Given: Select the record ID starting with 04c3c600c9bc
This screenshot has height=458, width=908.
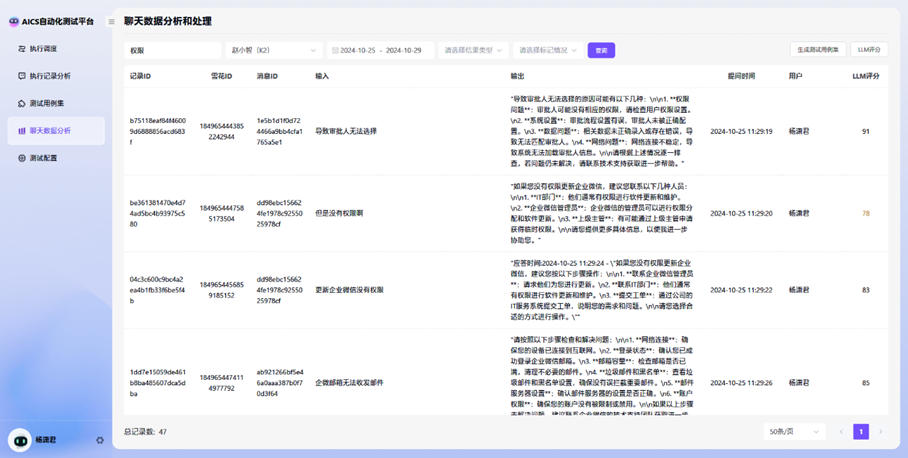Looking at the screenshot, I should tap(158, 290).
